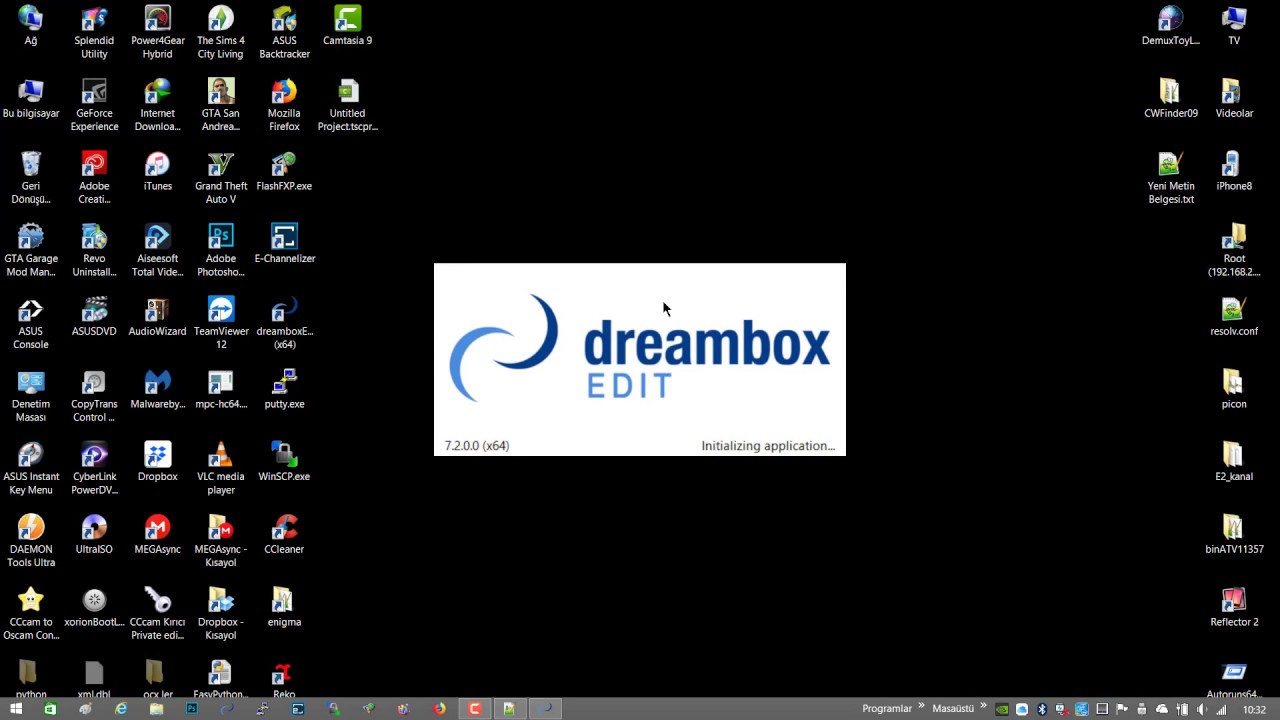Open Bu bilgisayar desktop icon
Image resolution: width=1280 pixels, height=720 pixels.
31,99
